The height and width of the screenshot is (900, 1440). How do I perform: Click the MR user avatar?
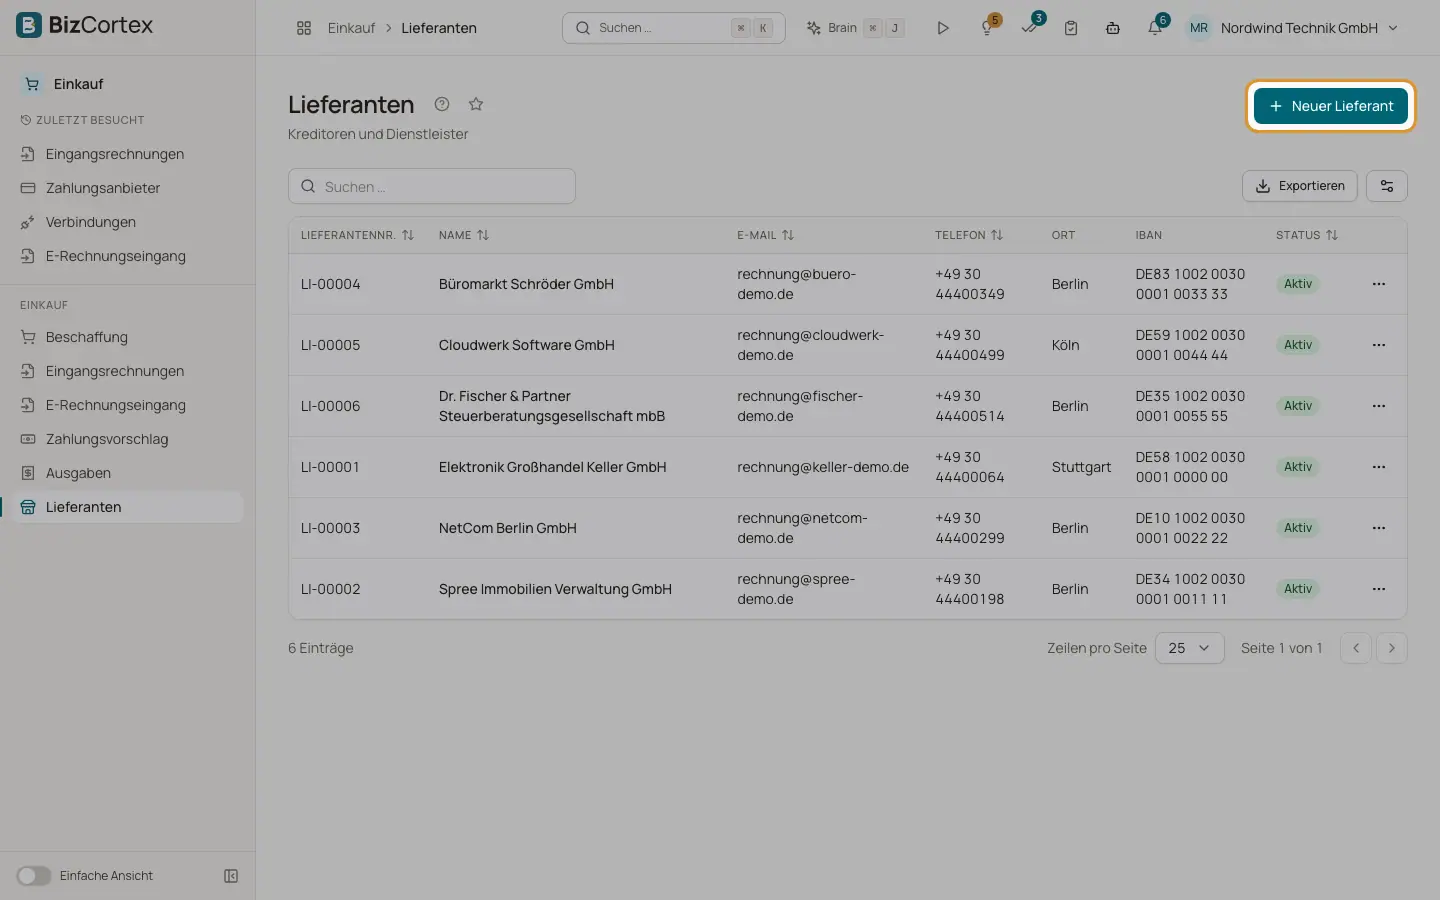click(x=1199, y=28)
